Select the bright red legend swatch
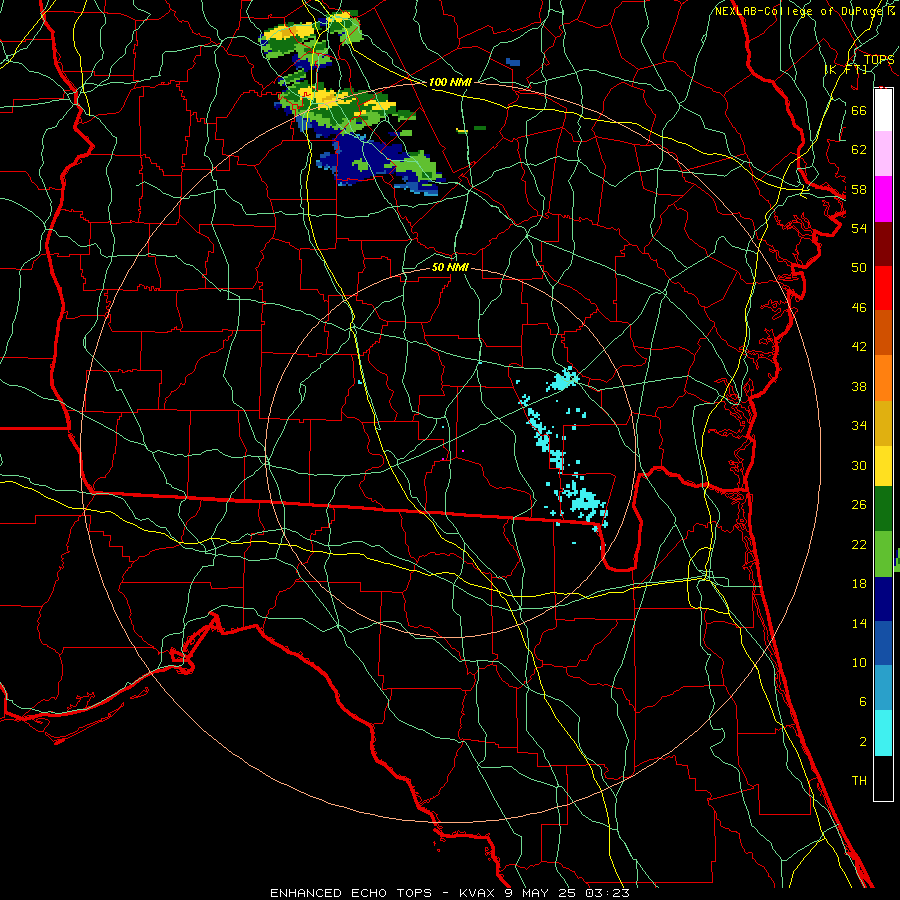This screenshot has height=900, width=900. click(883, 288)
